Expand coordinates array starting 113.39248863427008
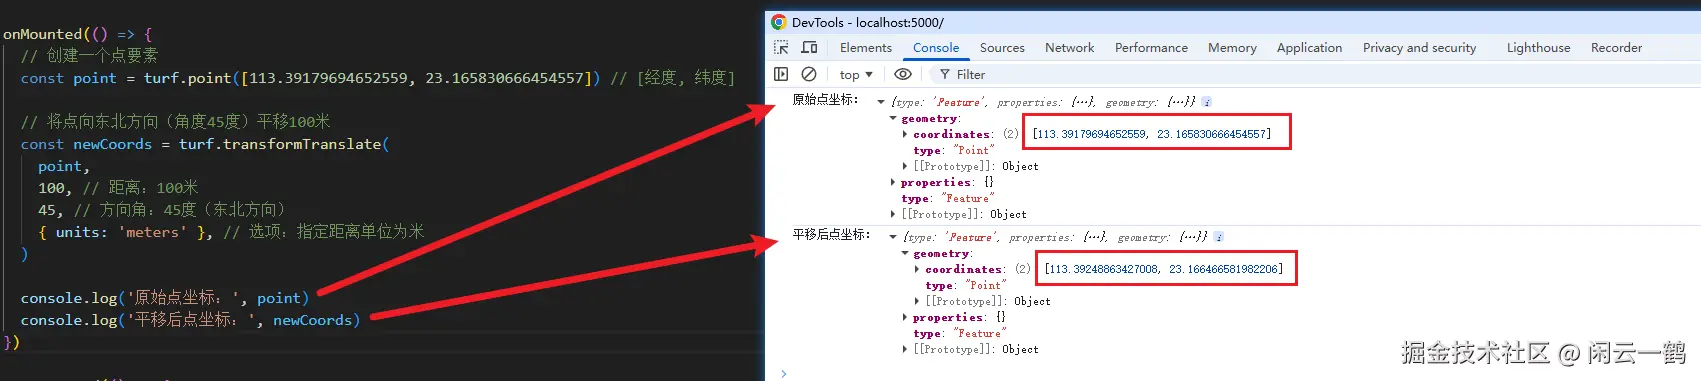The height and width of the screenshot is (381, 1701). point(917,269)
